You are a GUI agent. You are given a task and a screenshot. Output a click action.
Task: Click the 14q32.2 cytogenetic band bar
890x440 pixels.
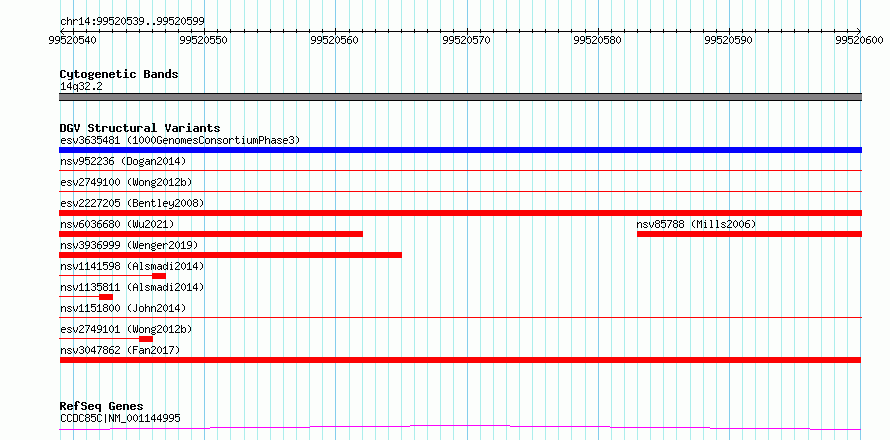460,97
